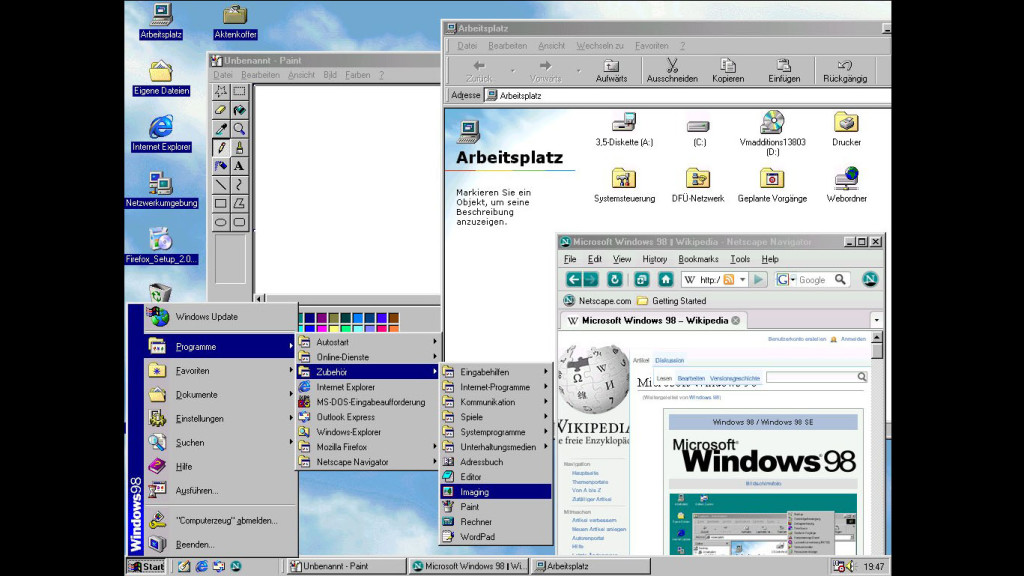Click the Diskussion tab on Wikipedia

669,360
